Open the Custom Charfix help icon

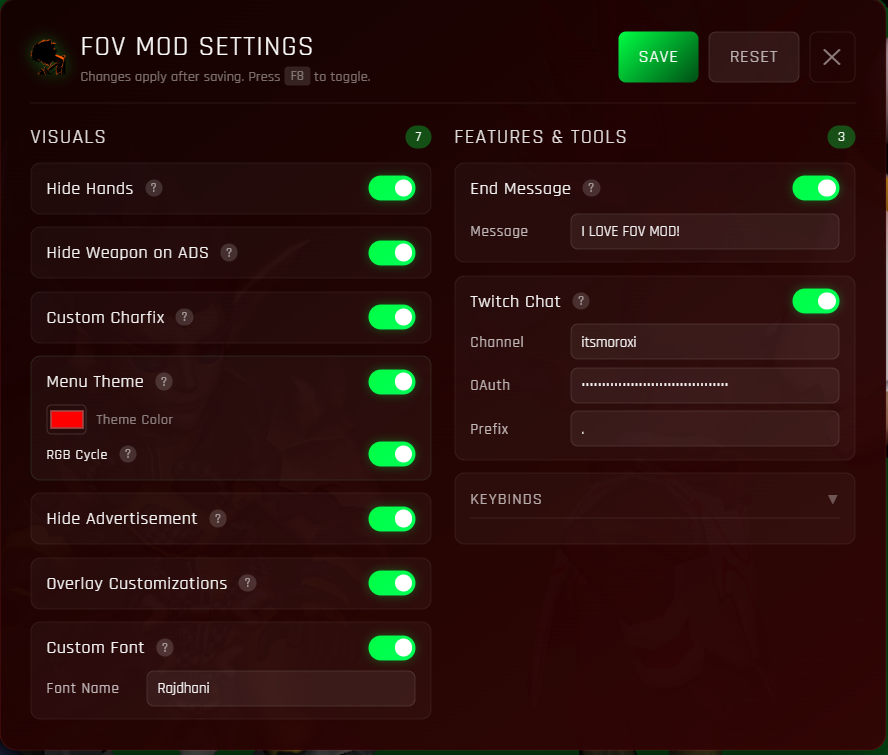point(184,317)
